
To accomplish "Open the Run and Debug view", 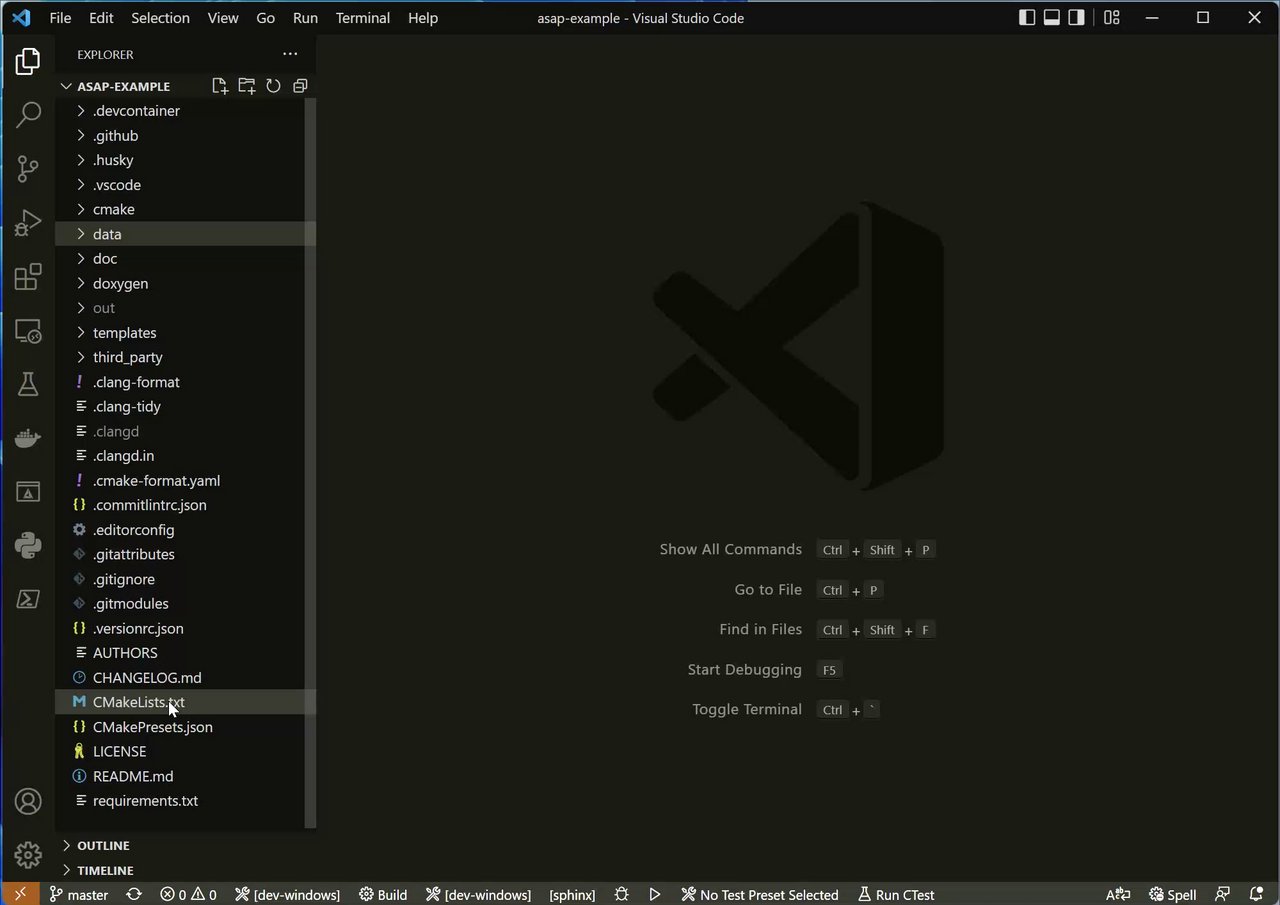I will [28, 222].
